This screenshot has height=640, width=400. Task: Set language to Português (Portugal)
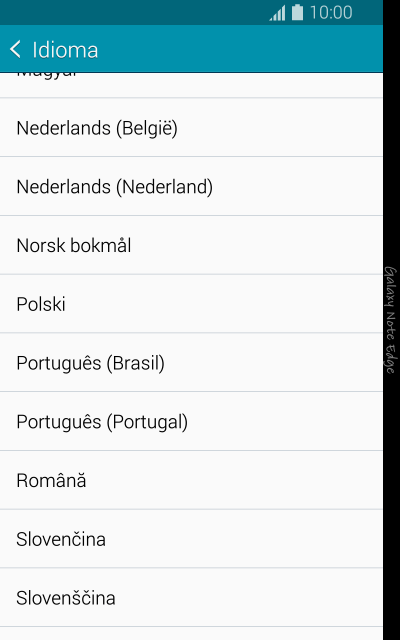(191, 421)
